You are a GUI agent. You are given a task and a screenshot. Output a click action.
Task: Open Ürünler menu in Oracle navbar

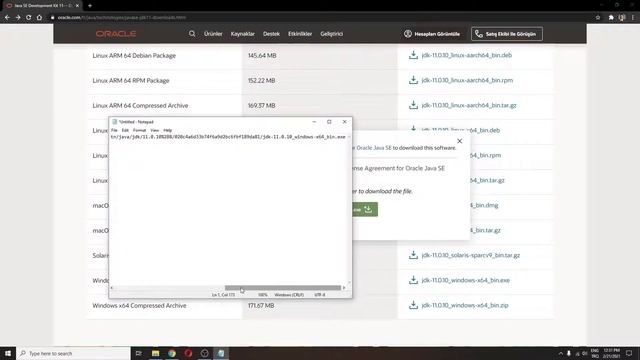click(x=213, y=34)
